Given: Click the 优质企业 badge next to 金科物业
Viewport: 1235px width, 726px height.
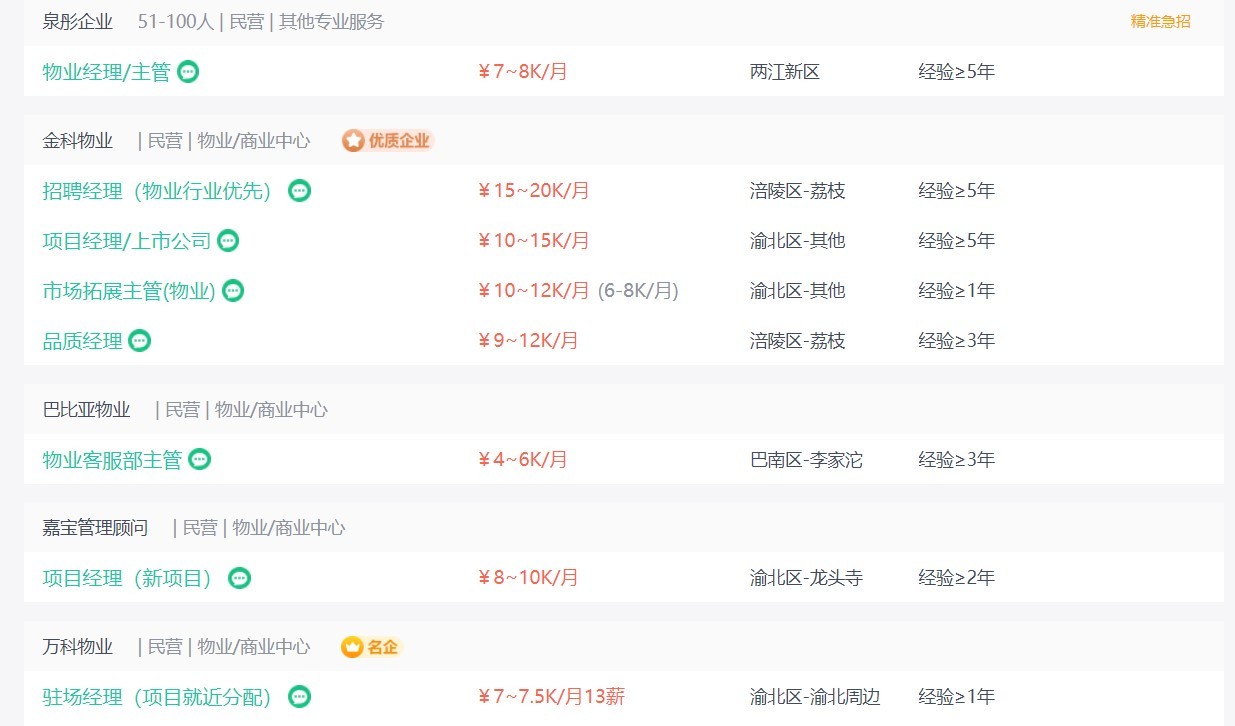Looking at the screenshot, I should click(388, 141).
